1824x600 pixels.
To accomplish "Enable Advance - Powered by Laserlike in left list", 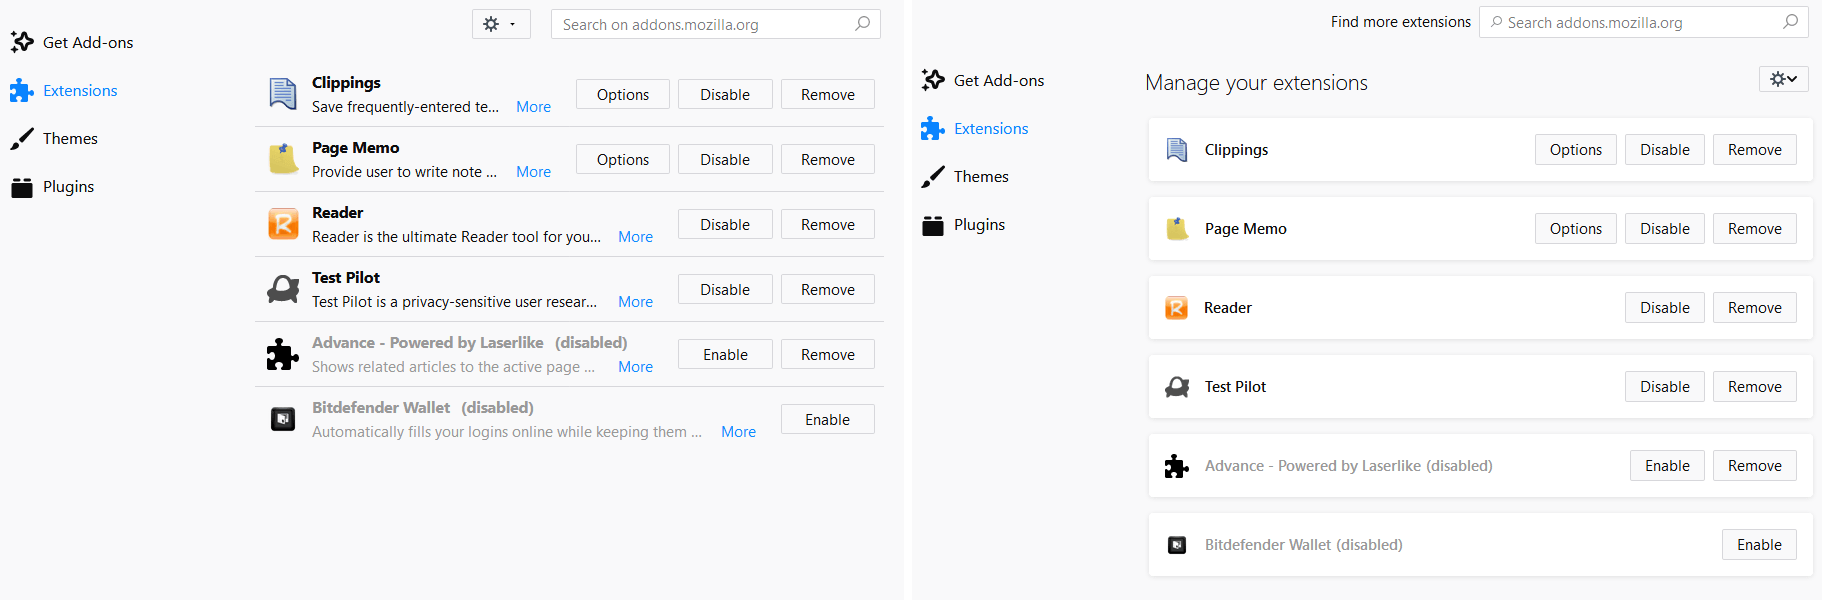I will tap(725, 354).
